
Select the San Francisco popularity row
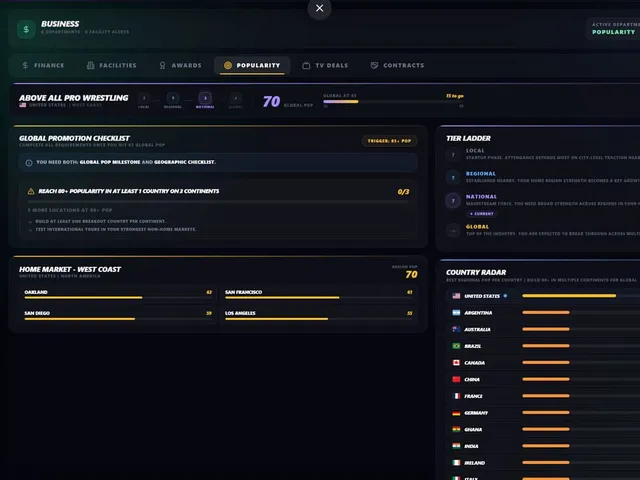319,294
